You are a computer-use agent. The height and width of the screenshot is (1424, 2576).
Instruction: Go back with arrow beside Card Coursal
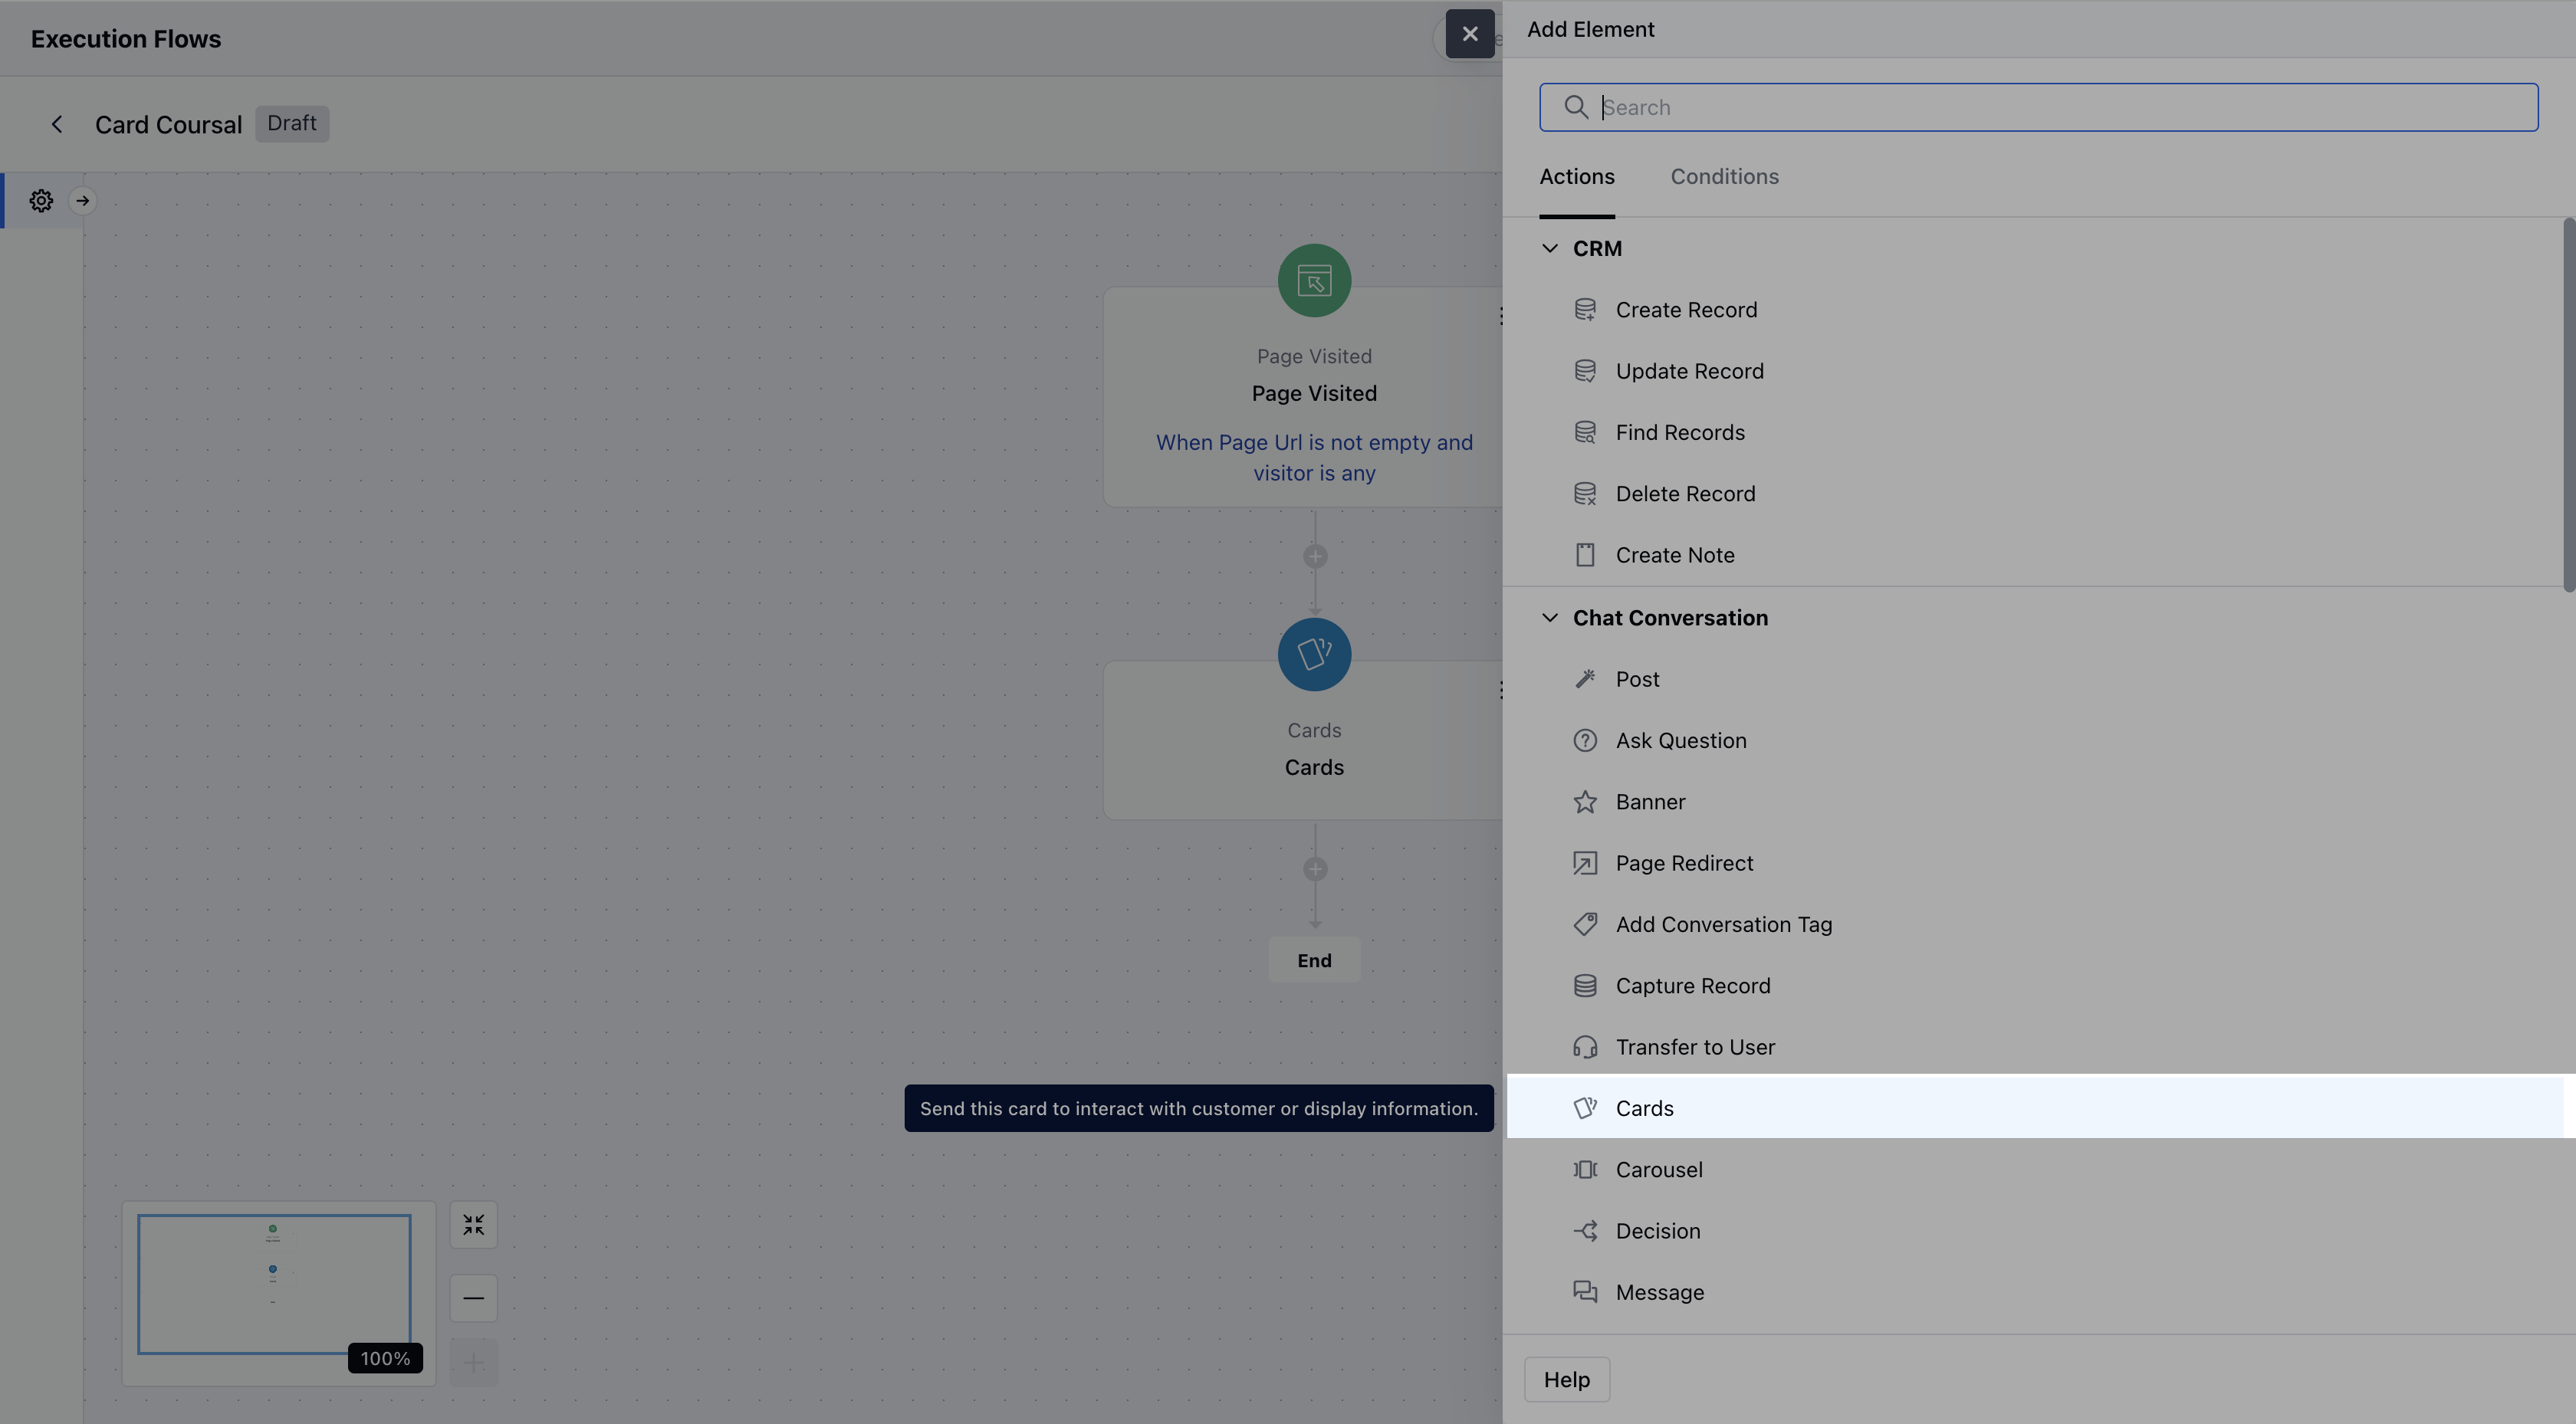click(57, 124)
